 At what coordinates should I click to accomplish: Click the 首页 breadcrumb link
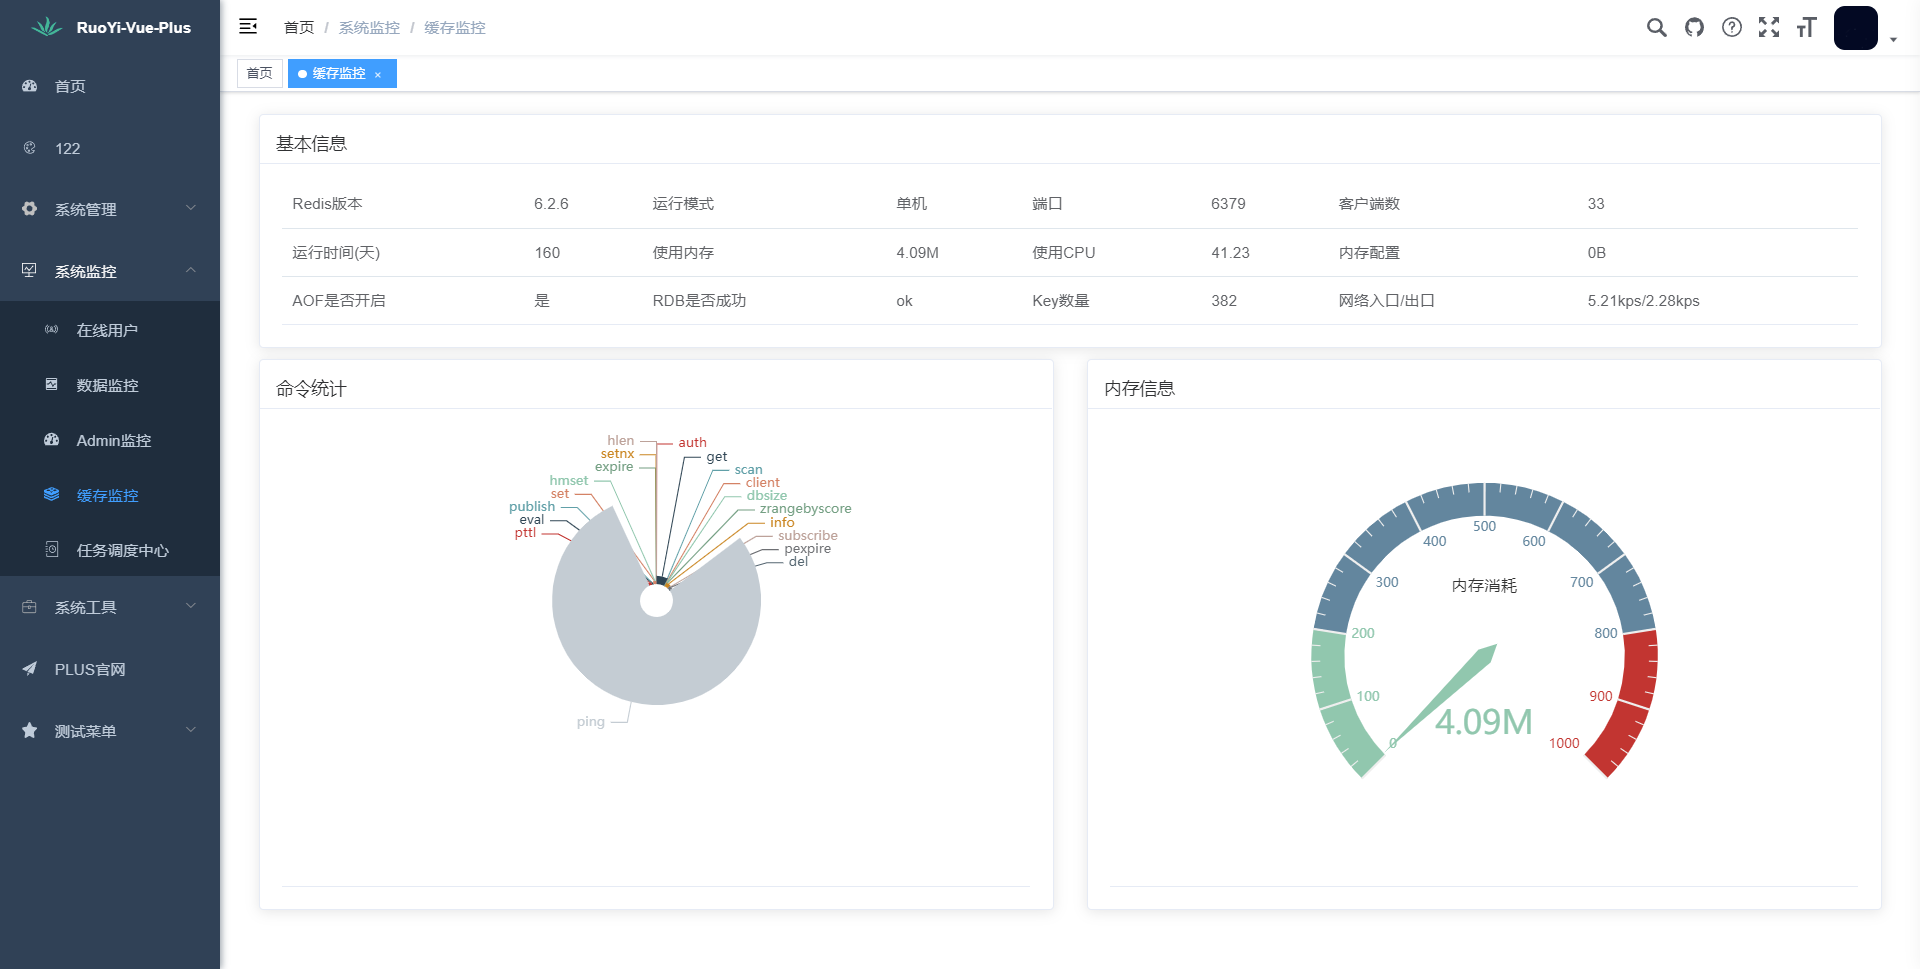tap(298, 28)
